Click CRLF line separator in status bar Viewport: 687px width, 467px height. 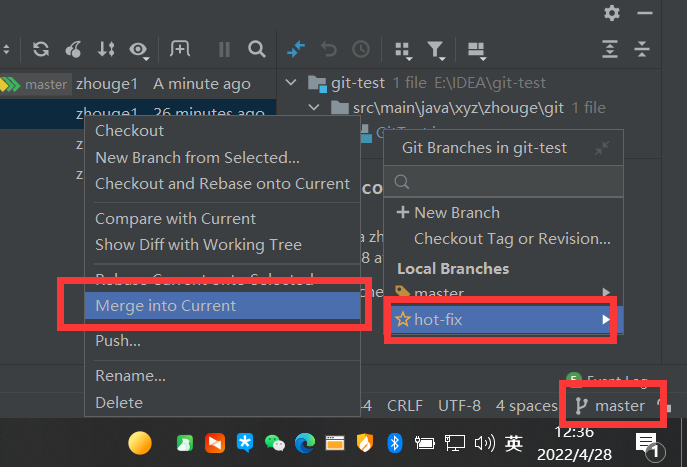coord(405,406)
